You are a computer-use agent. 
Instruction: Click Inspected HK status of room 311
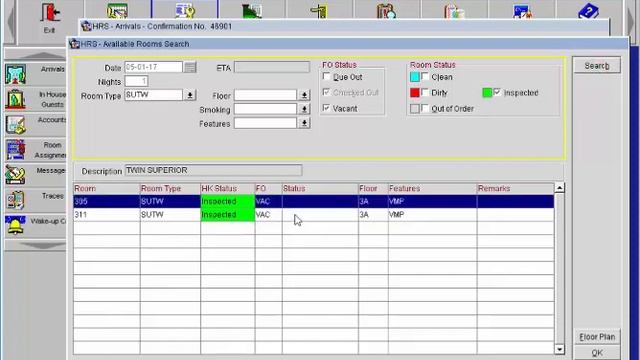pos(227,215)
